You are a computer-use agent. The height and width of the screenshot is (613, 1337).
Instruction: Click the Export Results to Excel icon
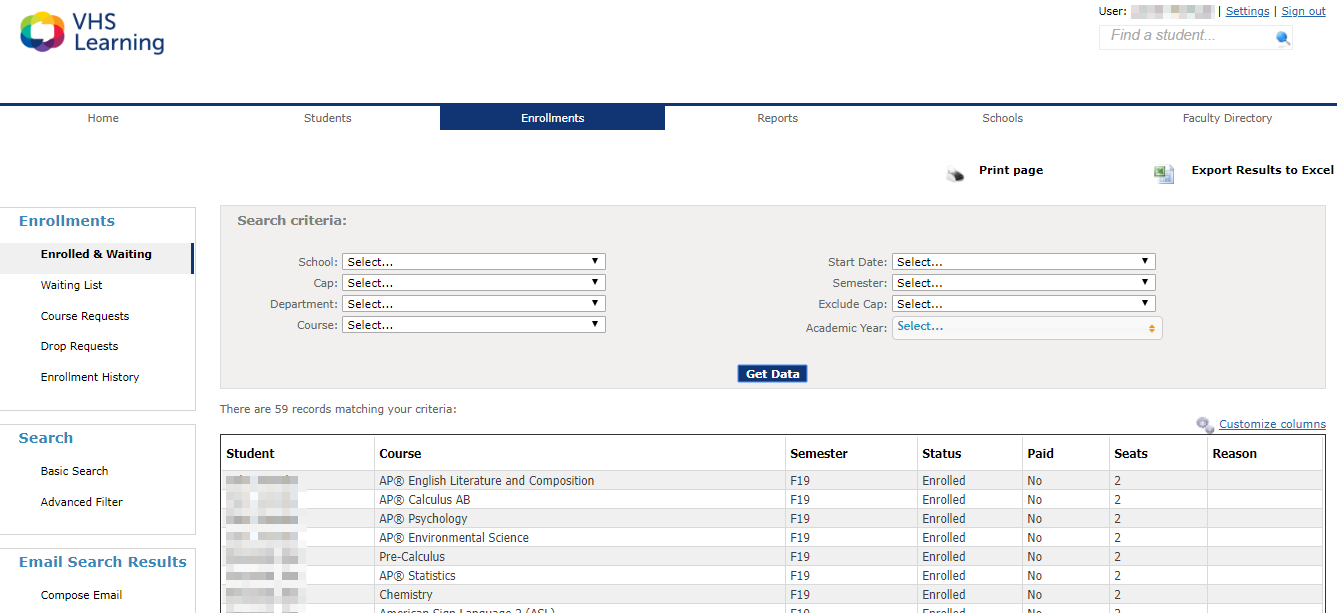point(1162,172)
